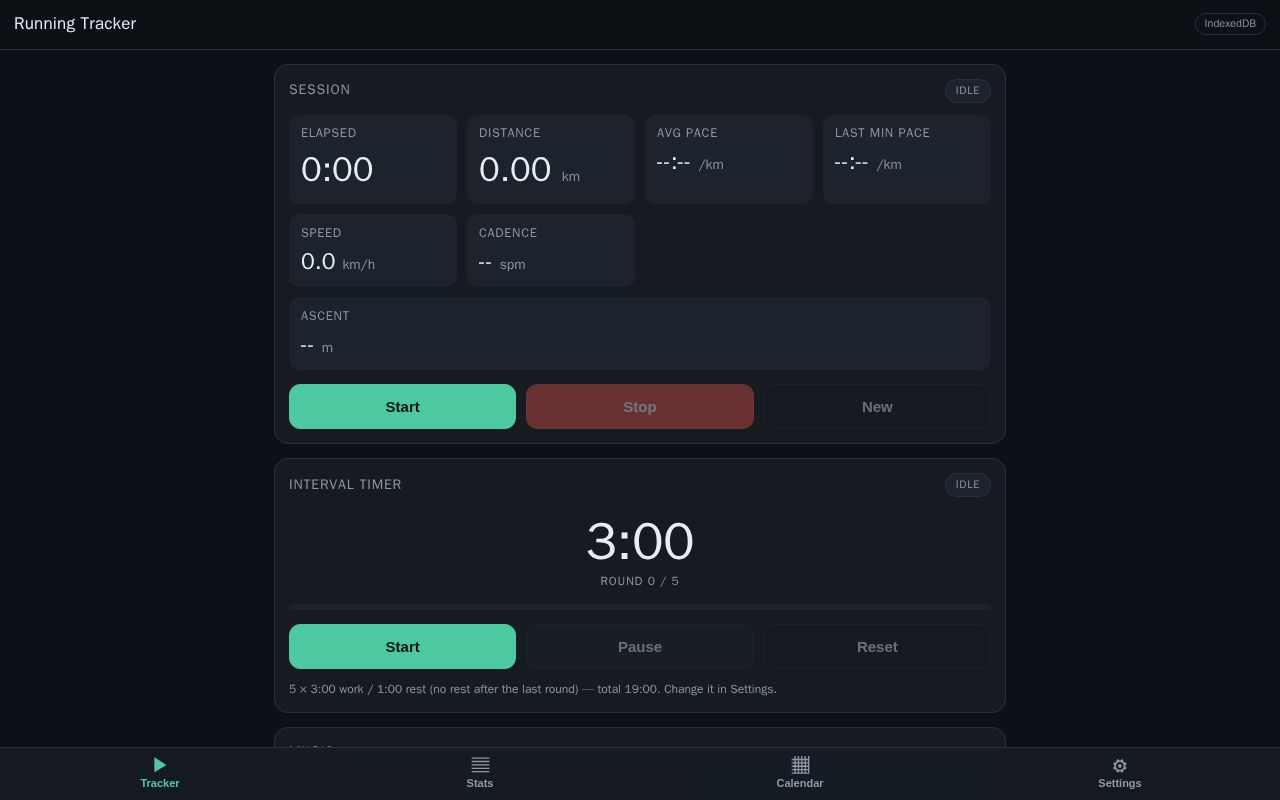This screenshot has width=1280, height=800.
Task: Open the Tracker tab play icon
Action: point(160,765)
